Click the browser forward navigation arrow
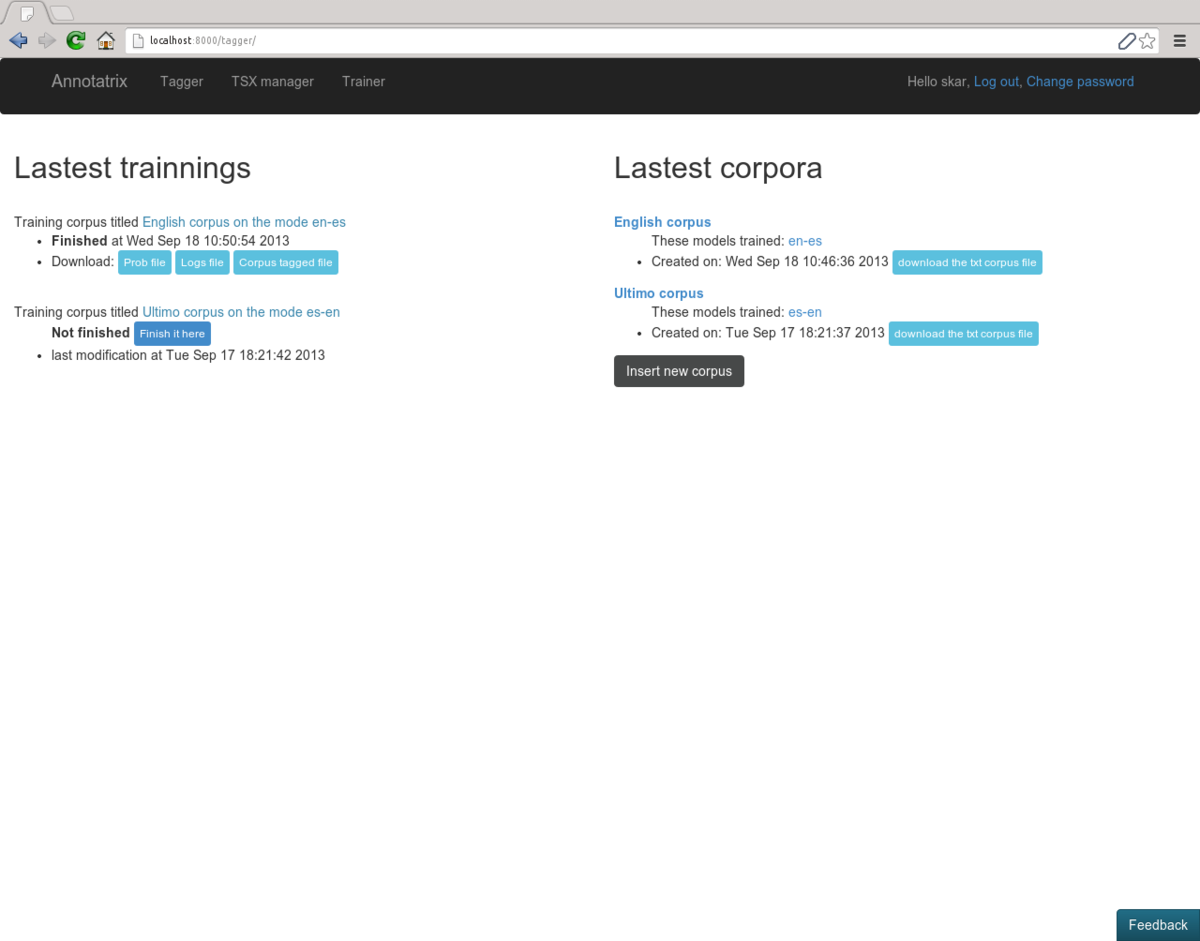This screenshot has height=941, width=1200. [46, 40]
